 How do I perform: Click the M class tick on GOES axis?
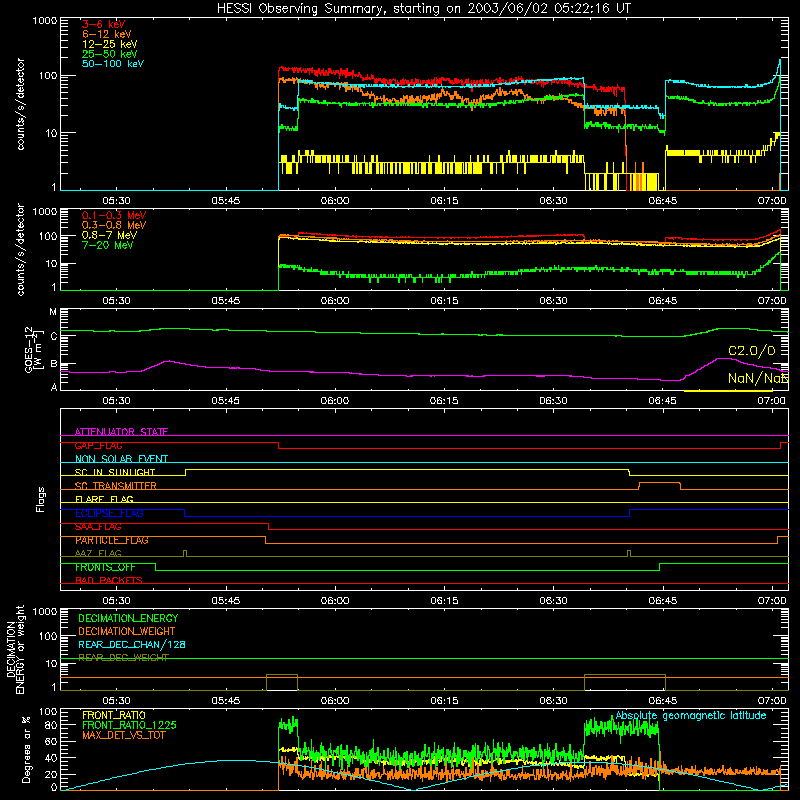coord(53,312)
